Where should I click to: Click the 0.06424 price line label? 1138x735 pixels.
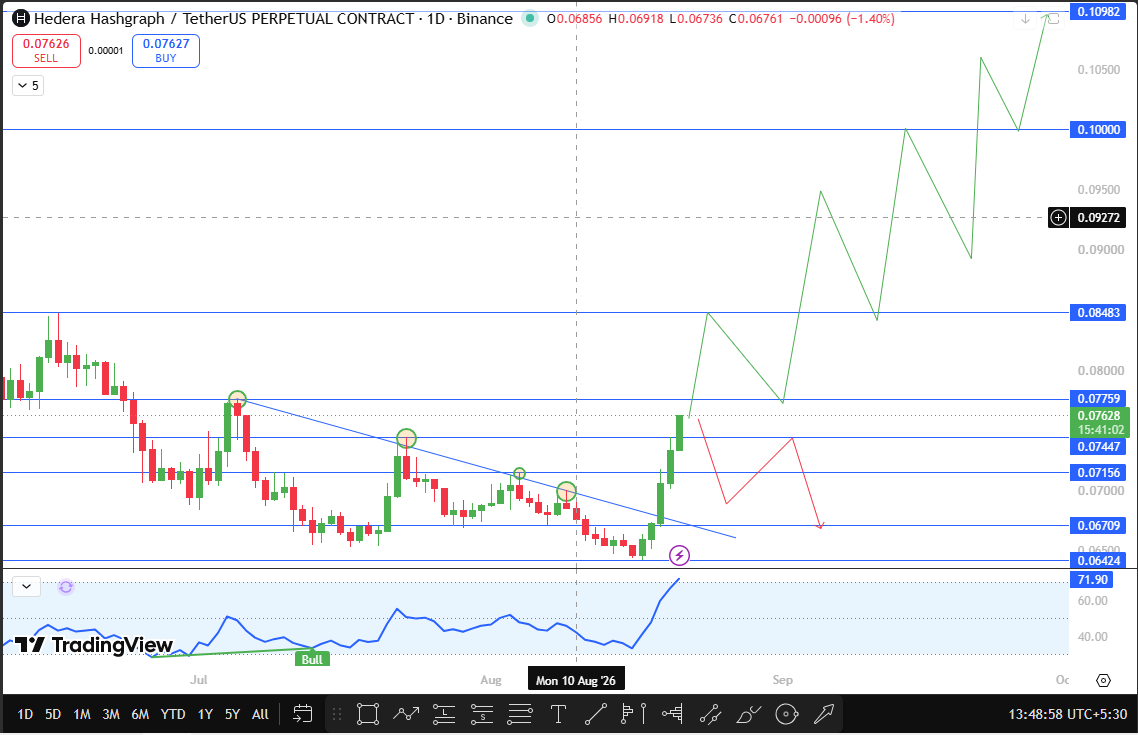point(1098,560)
